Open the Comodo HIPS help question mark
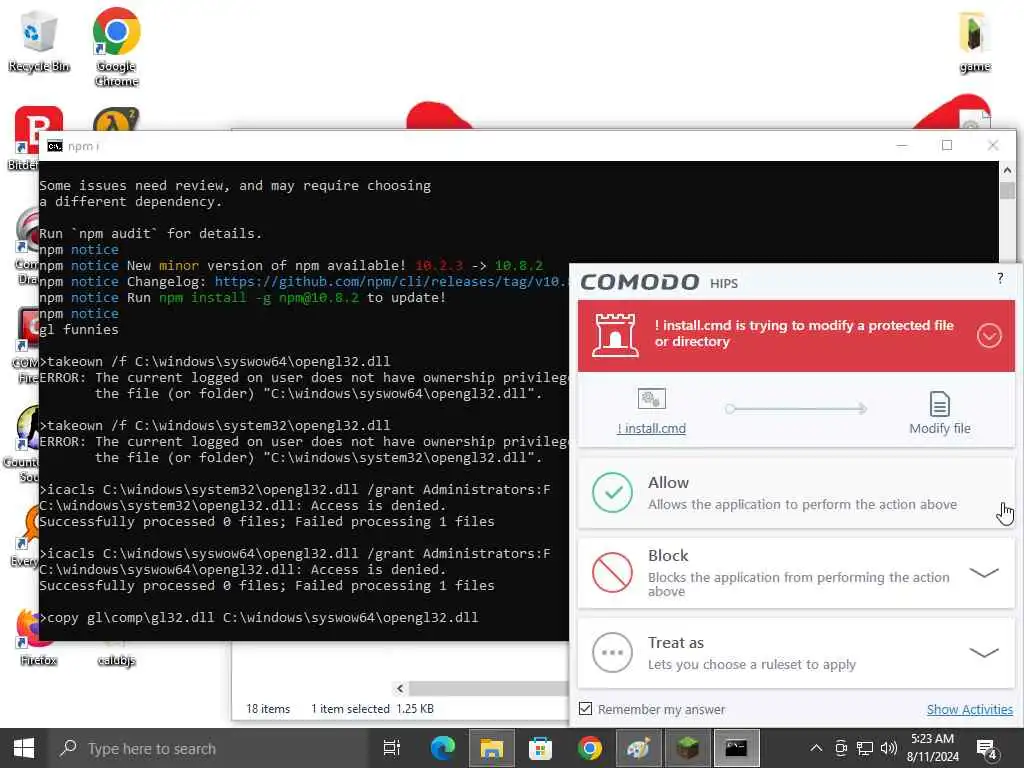Image resolution: width=1024 pixels, height=768 pixels. (1000, 278)
